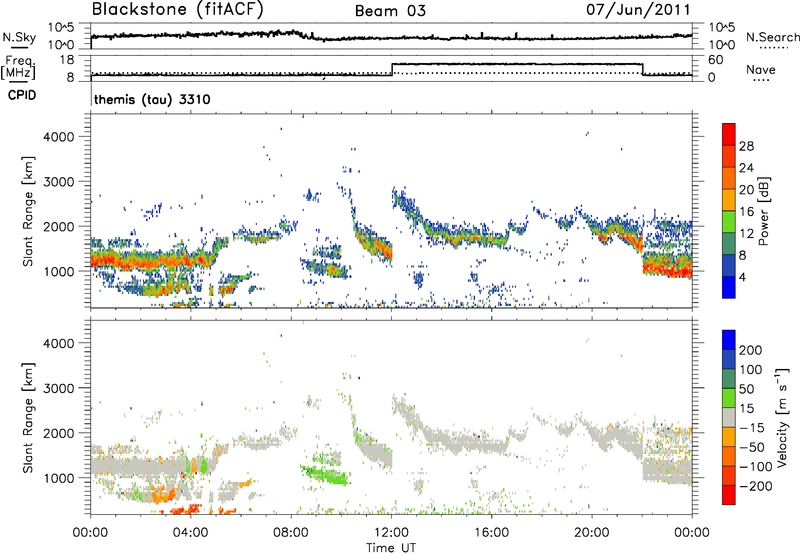Click the red bottom of Velocity colorbar
The width and height of the screenshot is (800, 554).
point(729,495)
